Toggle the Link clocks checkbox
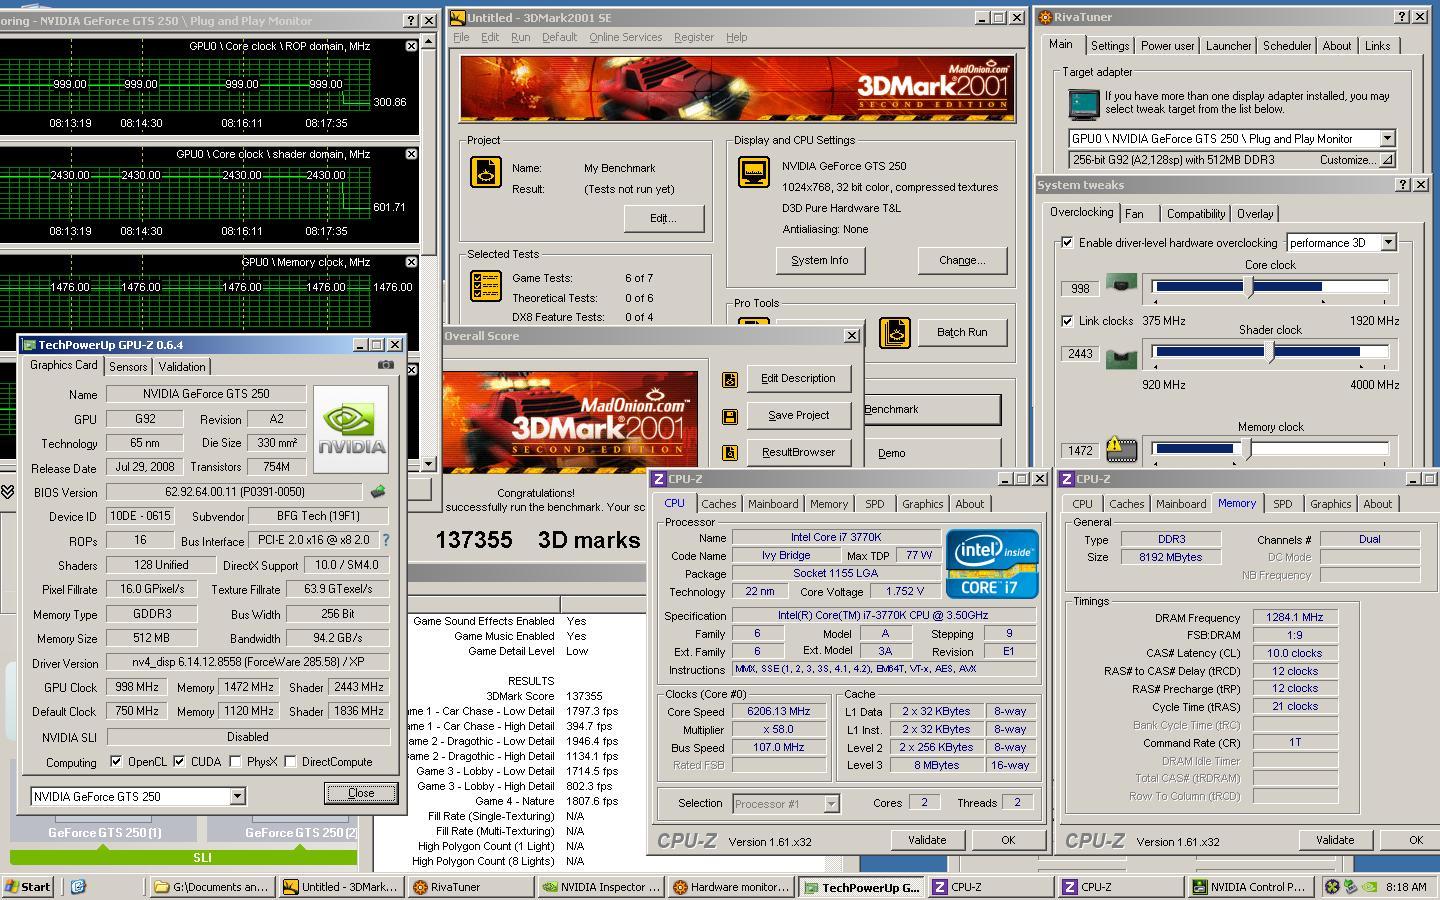1440x900 pixels. tap(1067, 321)
